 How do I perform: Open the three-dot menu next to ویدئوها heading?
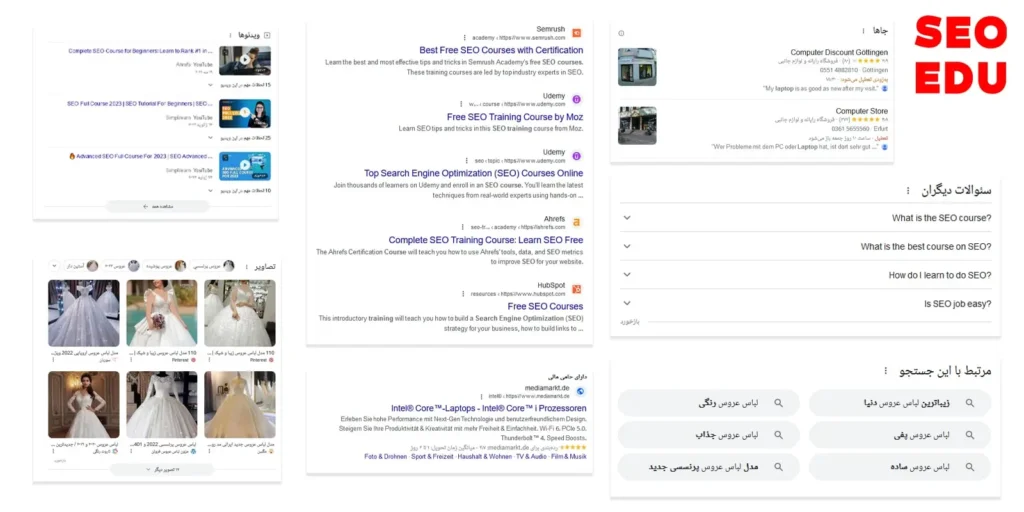tap(231, 35)
